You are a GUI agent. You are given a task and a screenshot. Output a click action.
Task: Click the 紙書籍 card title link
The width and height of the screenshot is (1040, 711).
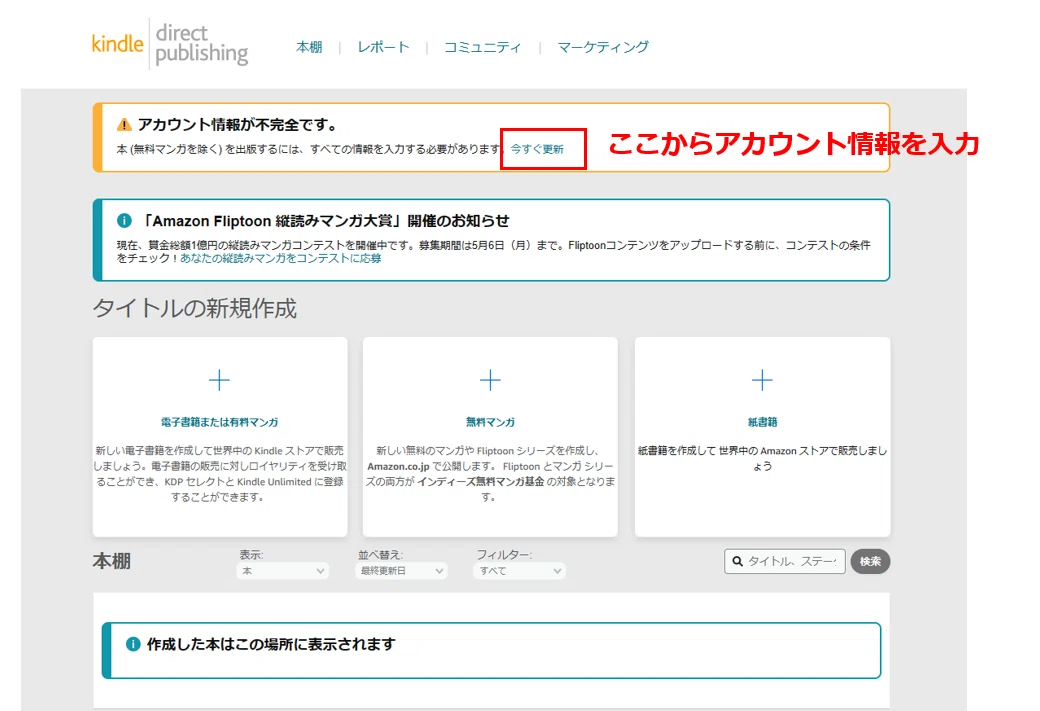coord(762,422)
